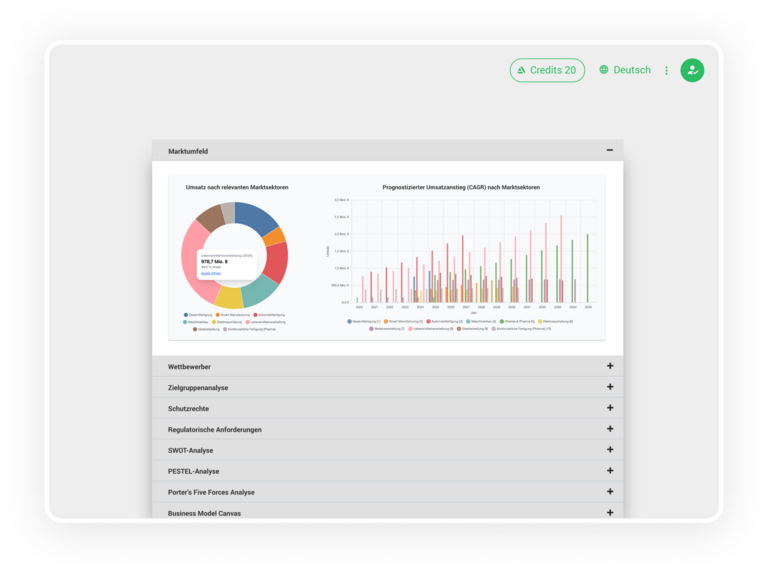Click the Marktumfeld section title

(188, 151)
